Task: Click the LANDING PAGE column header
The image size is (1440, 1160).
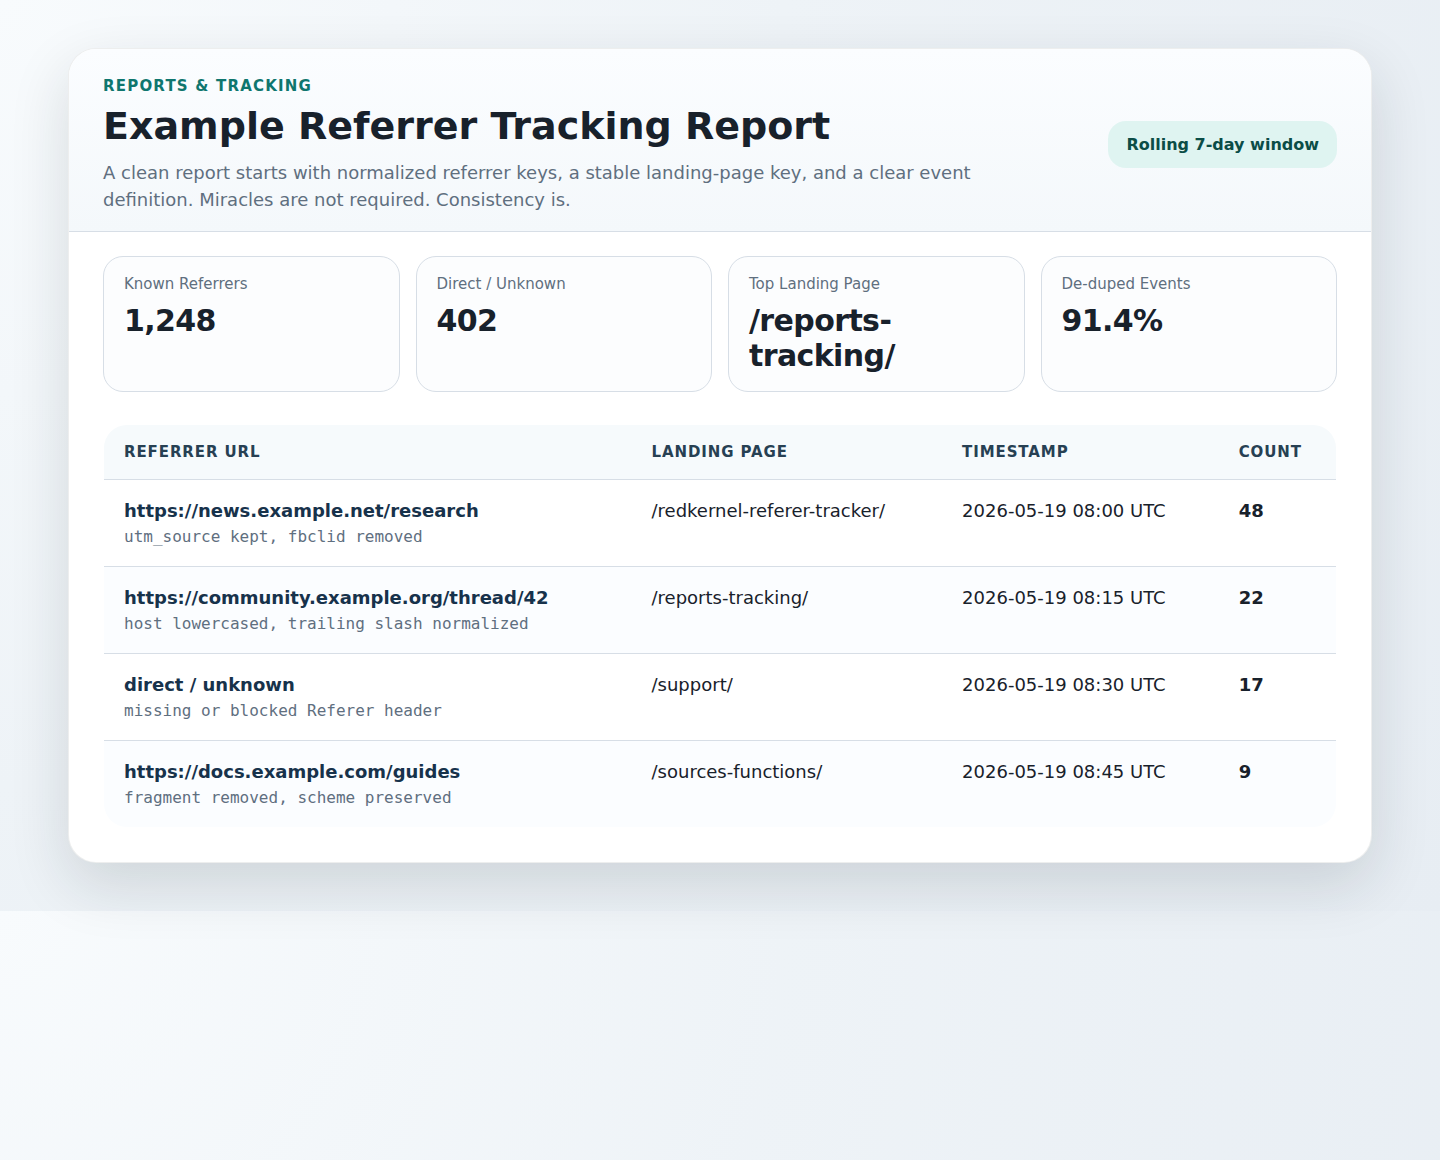Action: click(719, 452)
